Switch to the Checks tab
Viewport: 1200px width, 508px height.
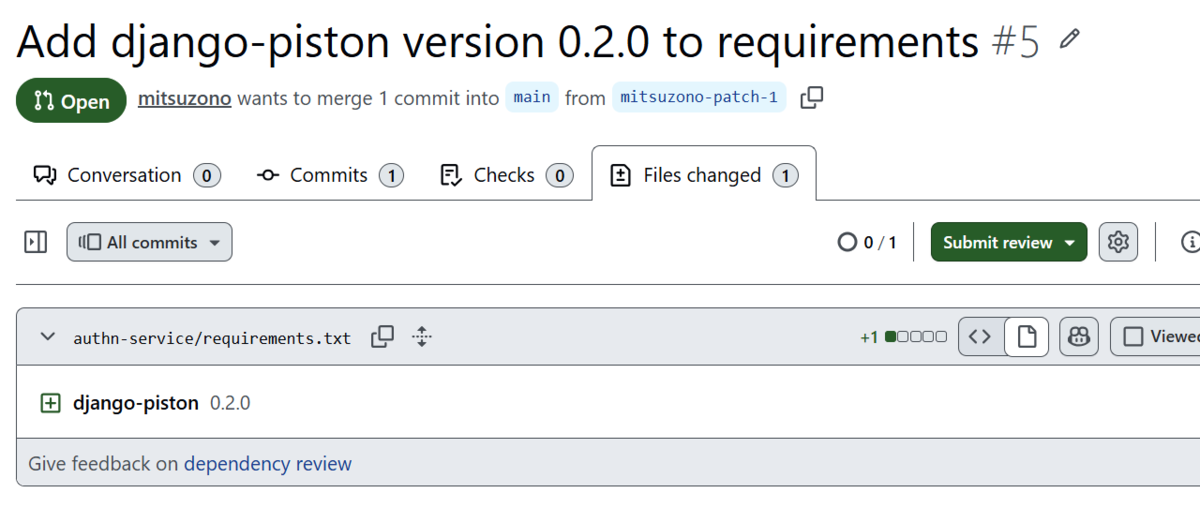point(506,175)
